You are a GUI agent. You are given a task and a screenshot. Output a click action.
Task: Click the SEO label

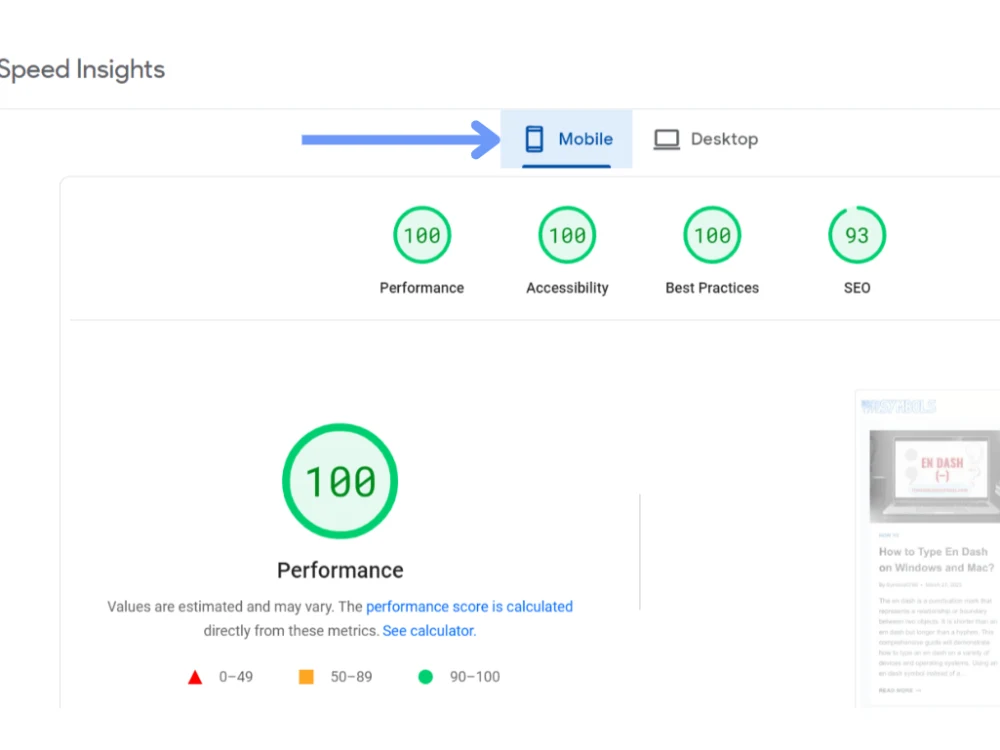click(857, 288)
